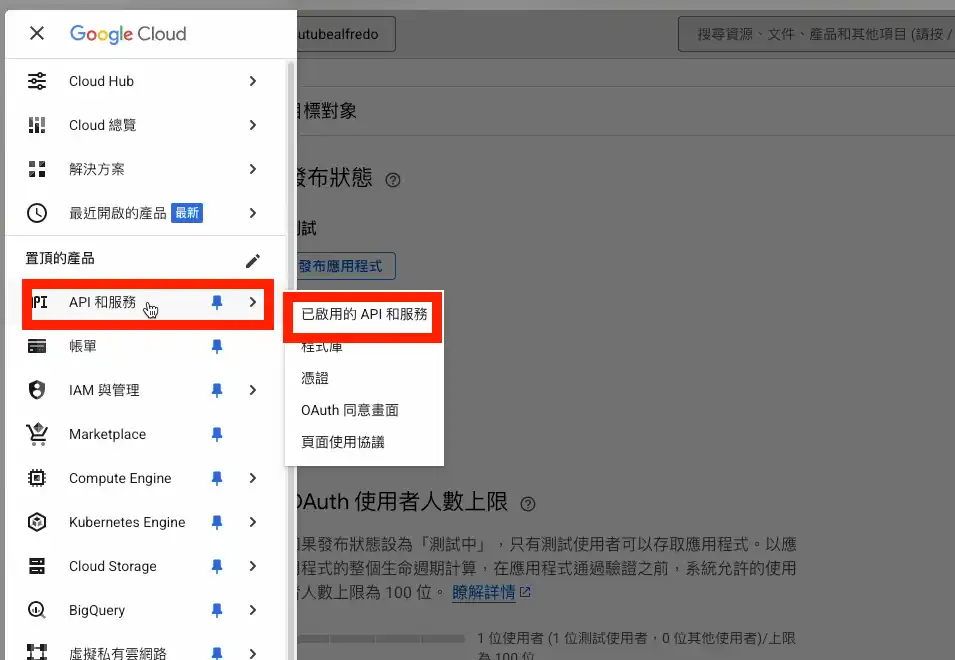Screen dimensions: 955x660
Task: Expand the Cloud Hub submenu chevron
Action: [x=253, y=81]
